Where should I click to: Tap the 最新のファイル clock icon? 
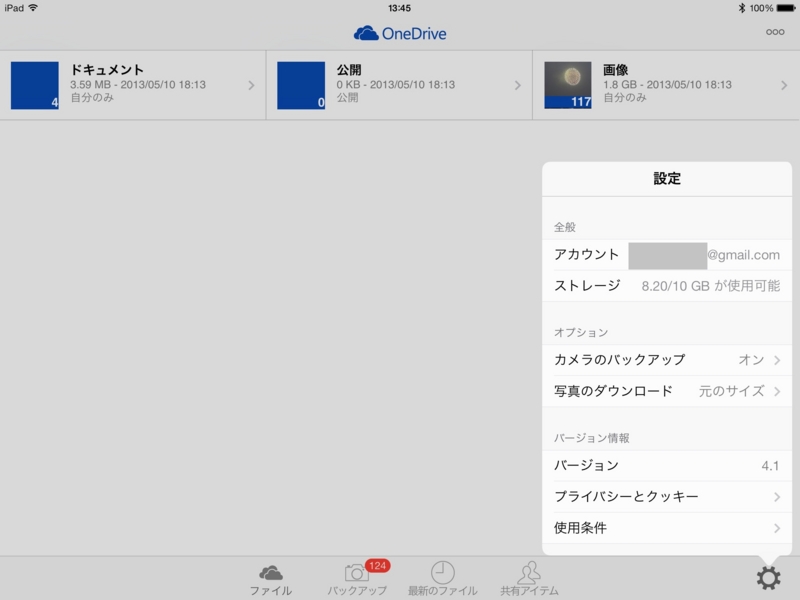(441, 573)
